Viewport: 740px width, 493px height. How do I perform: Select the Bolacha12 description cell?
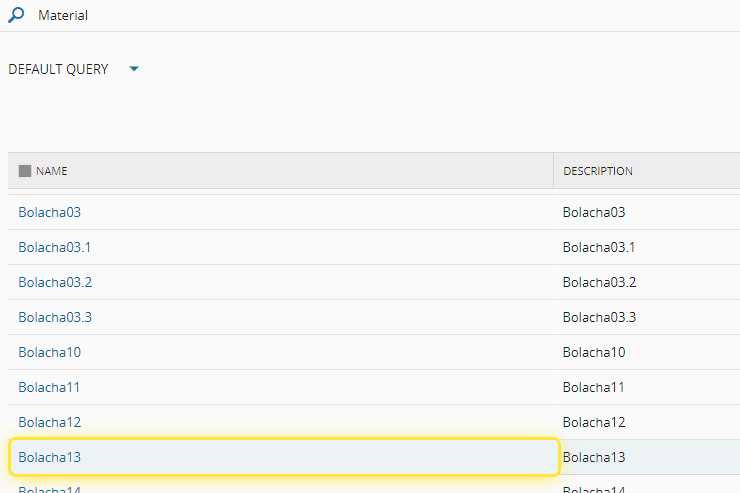click(x=594, y=422)
